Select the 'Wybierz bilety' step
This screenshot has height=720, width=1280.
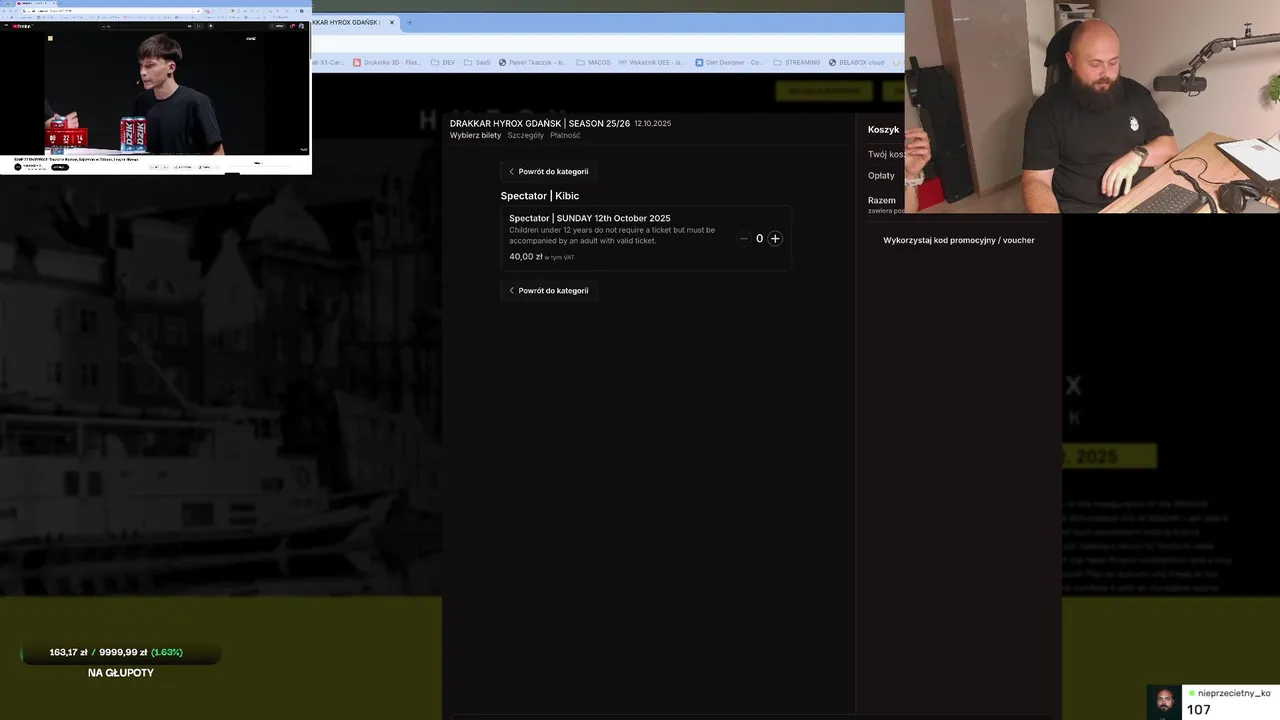click(475, 135)
